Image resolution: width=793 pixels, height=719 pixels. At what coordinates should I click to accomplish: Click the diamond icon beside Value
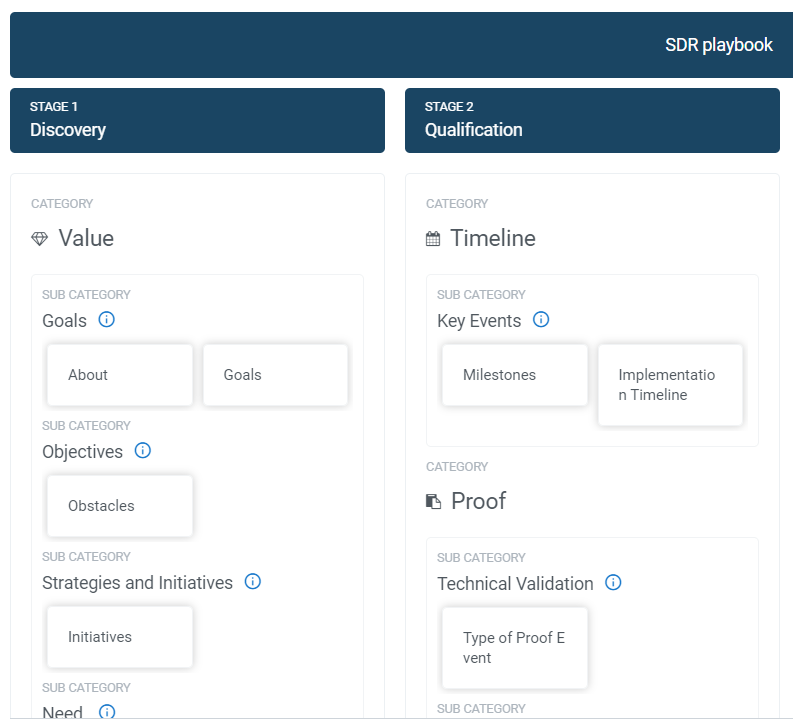click(x=39, y=238)
